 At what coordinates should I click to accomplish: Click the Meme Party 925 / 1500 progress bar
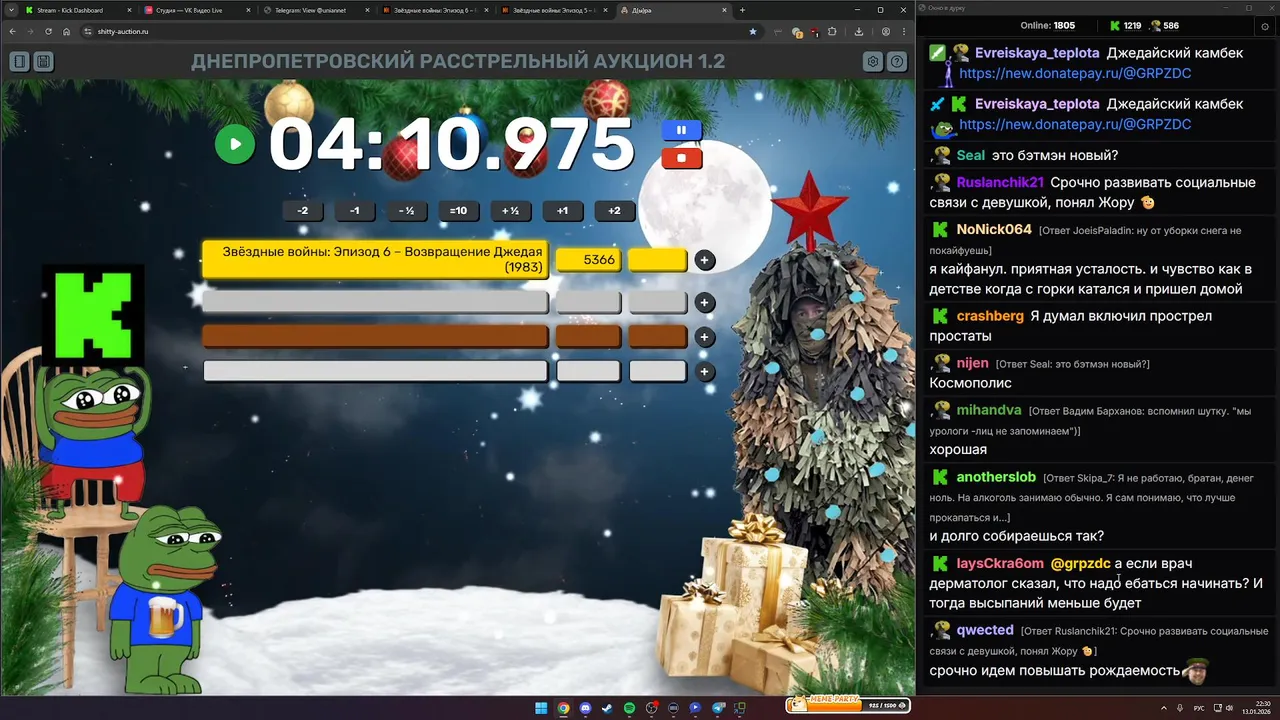(x=848, y=704)
